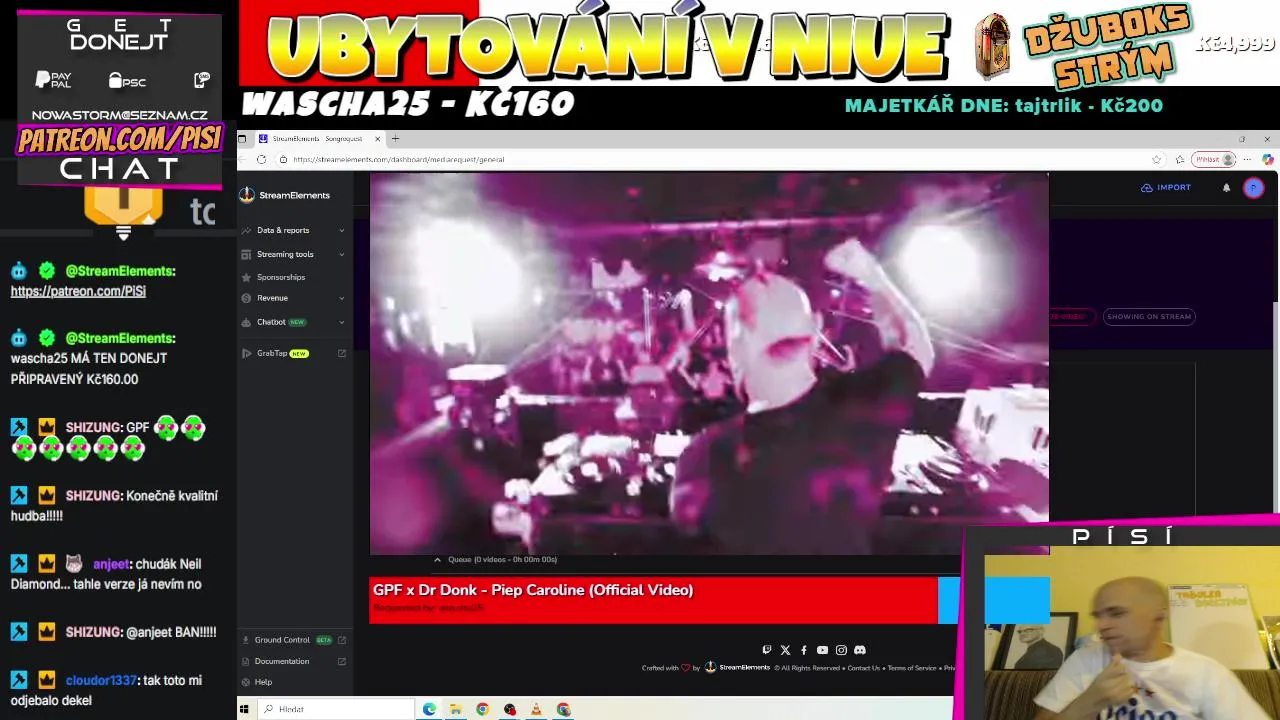The height and width of the screenshot is (720, 1280).
Task: Open Sponsorships in the sidebar
Action: [x=281, y=277]
